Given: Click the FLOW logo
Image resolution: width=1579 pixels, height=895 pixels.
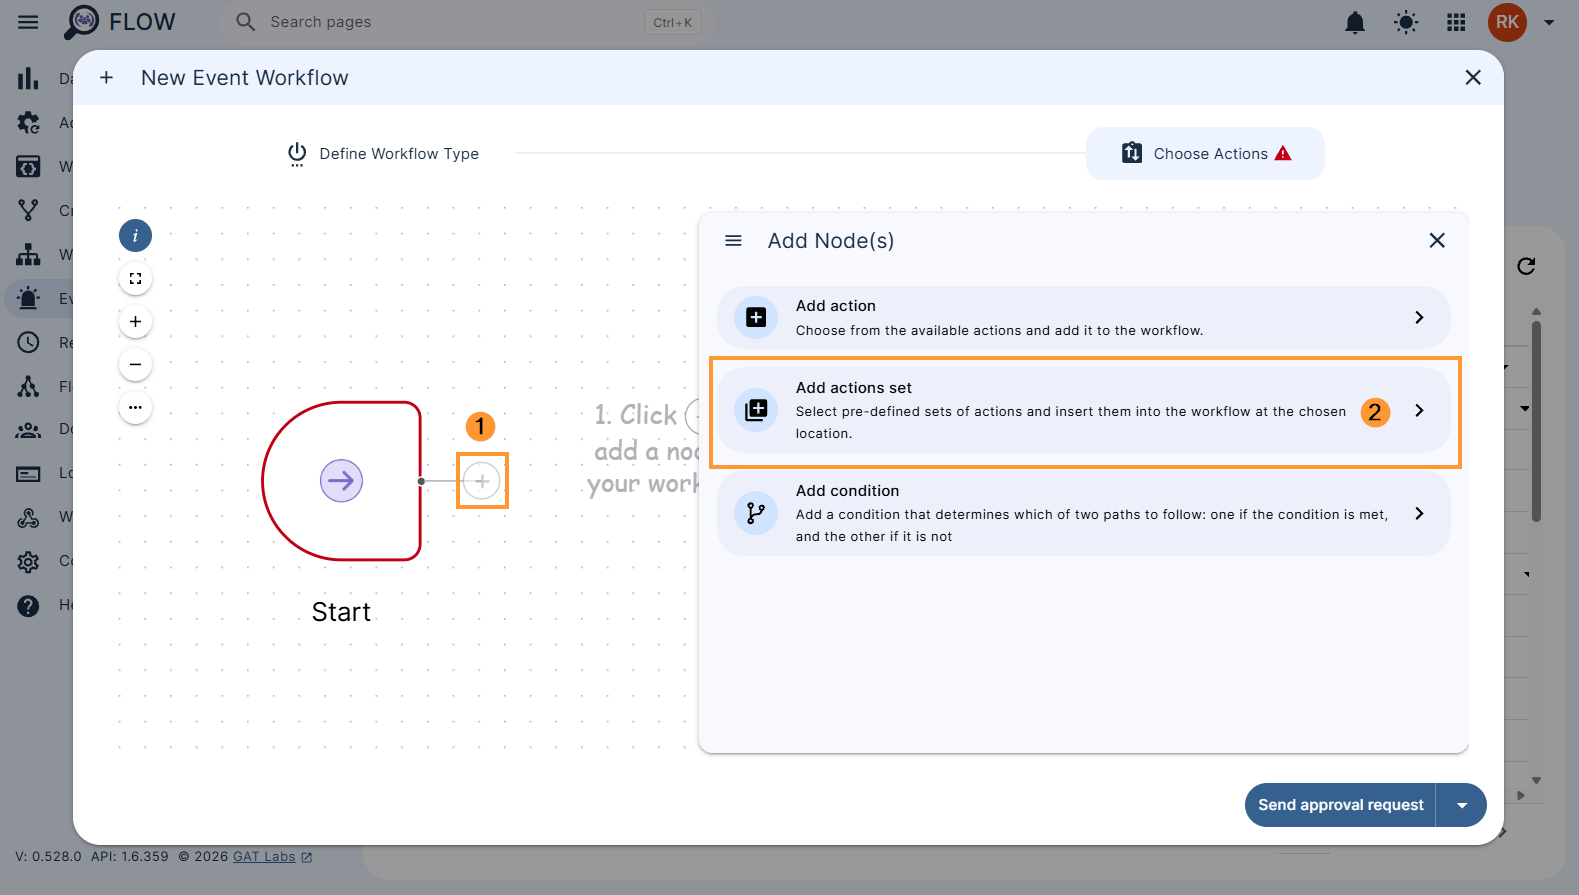Looking at the screenshot, I should [120, 22].
